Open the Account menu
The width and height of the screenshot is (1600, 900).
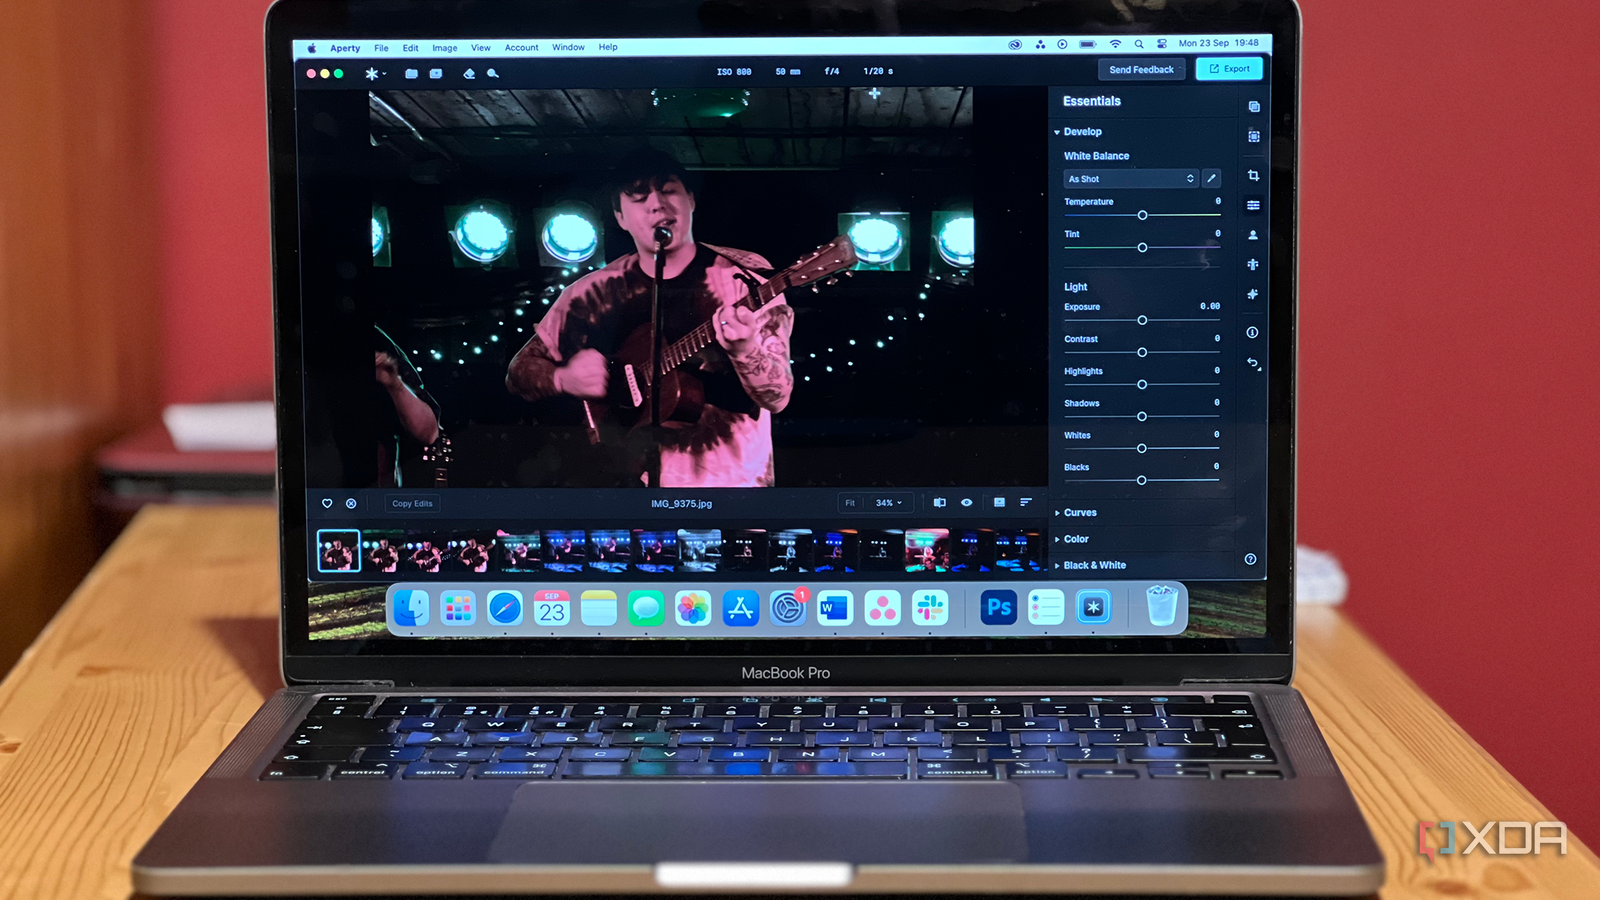pyautogui.click(x=521, y=47)
